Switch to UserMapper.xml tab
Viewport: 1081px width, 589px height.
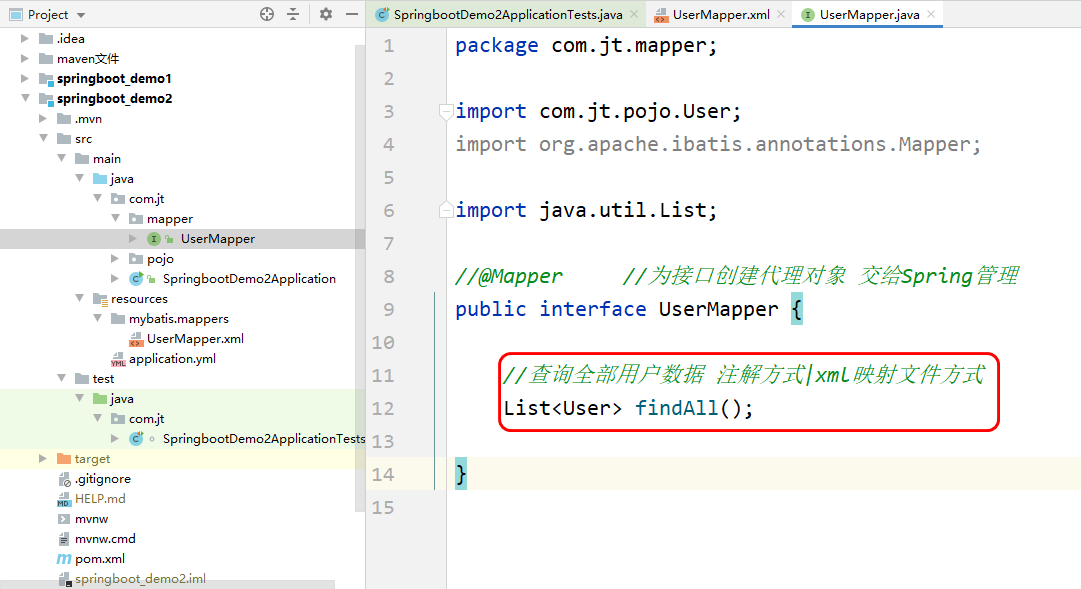coord(721,14)
